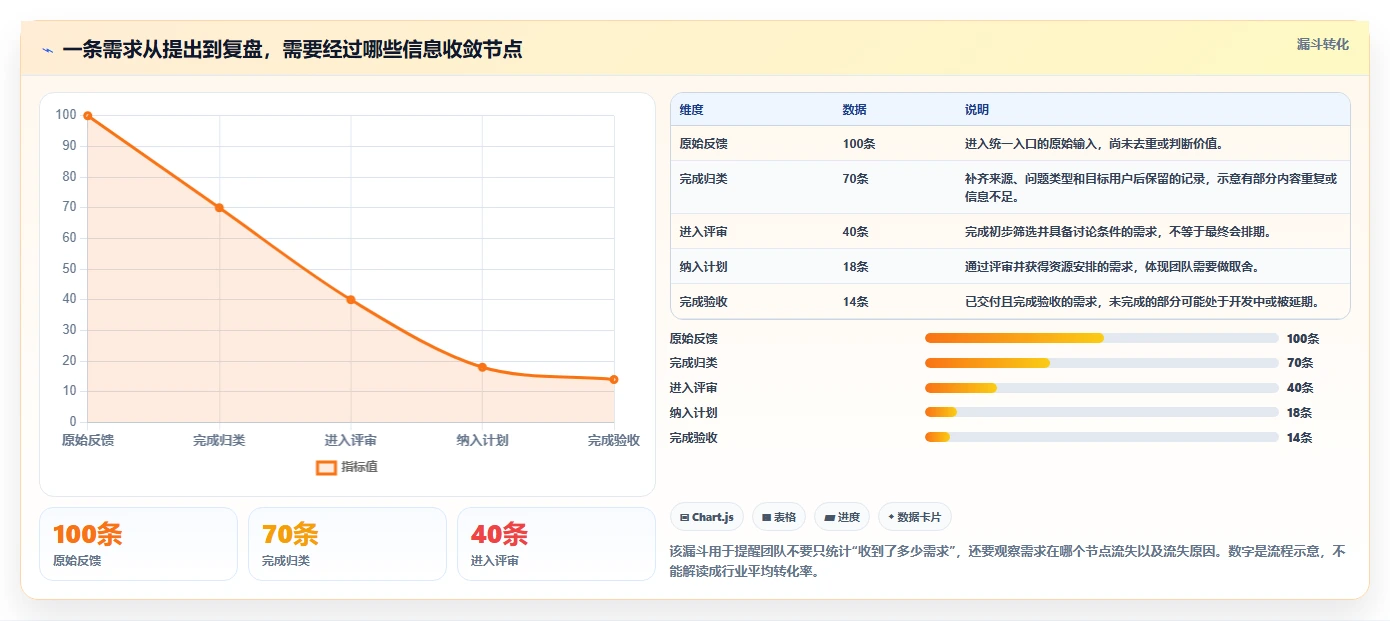Click the chart data point at 100 for 原始反馈
The height and width of the screenshot is (621, 1390).
pyautogui.click(x=88, y=116)
